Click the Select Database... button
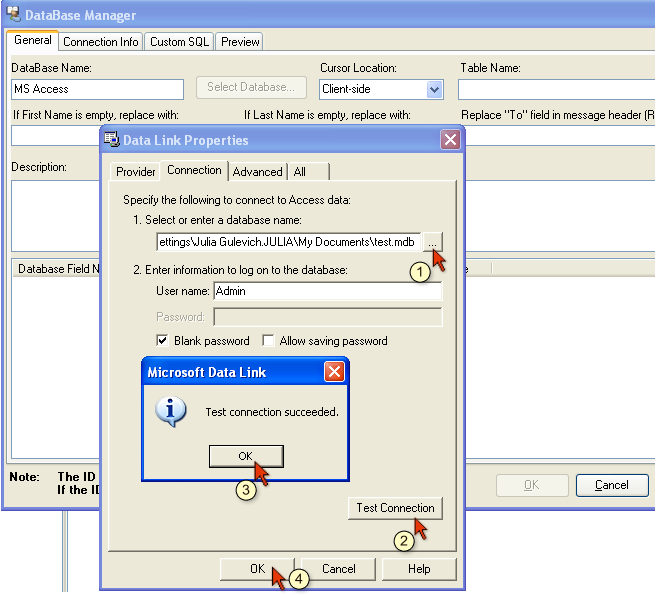This screenshot has width=656, height=595. point(251,87)
